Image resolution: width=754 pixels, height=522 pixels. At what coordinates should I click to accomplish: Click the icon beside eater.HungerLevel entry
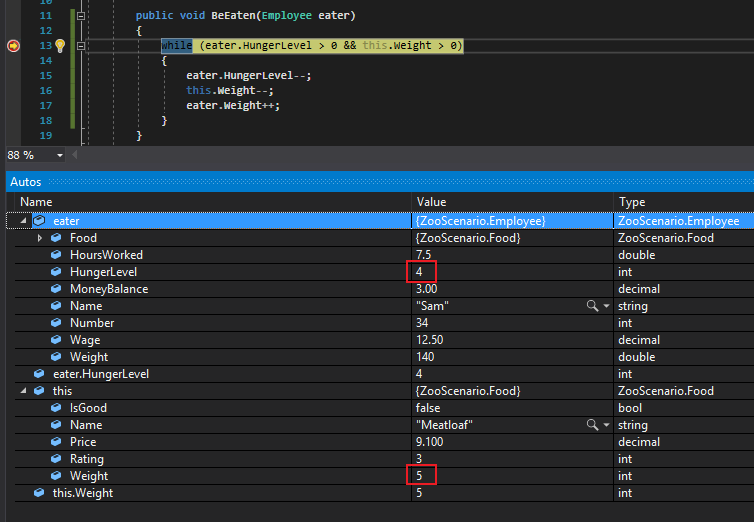[39, 374]
